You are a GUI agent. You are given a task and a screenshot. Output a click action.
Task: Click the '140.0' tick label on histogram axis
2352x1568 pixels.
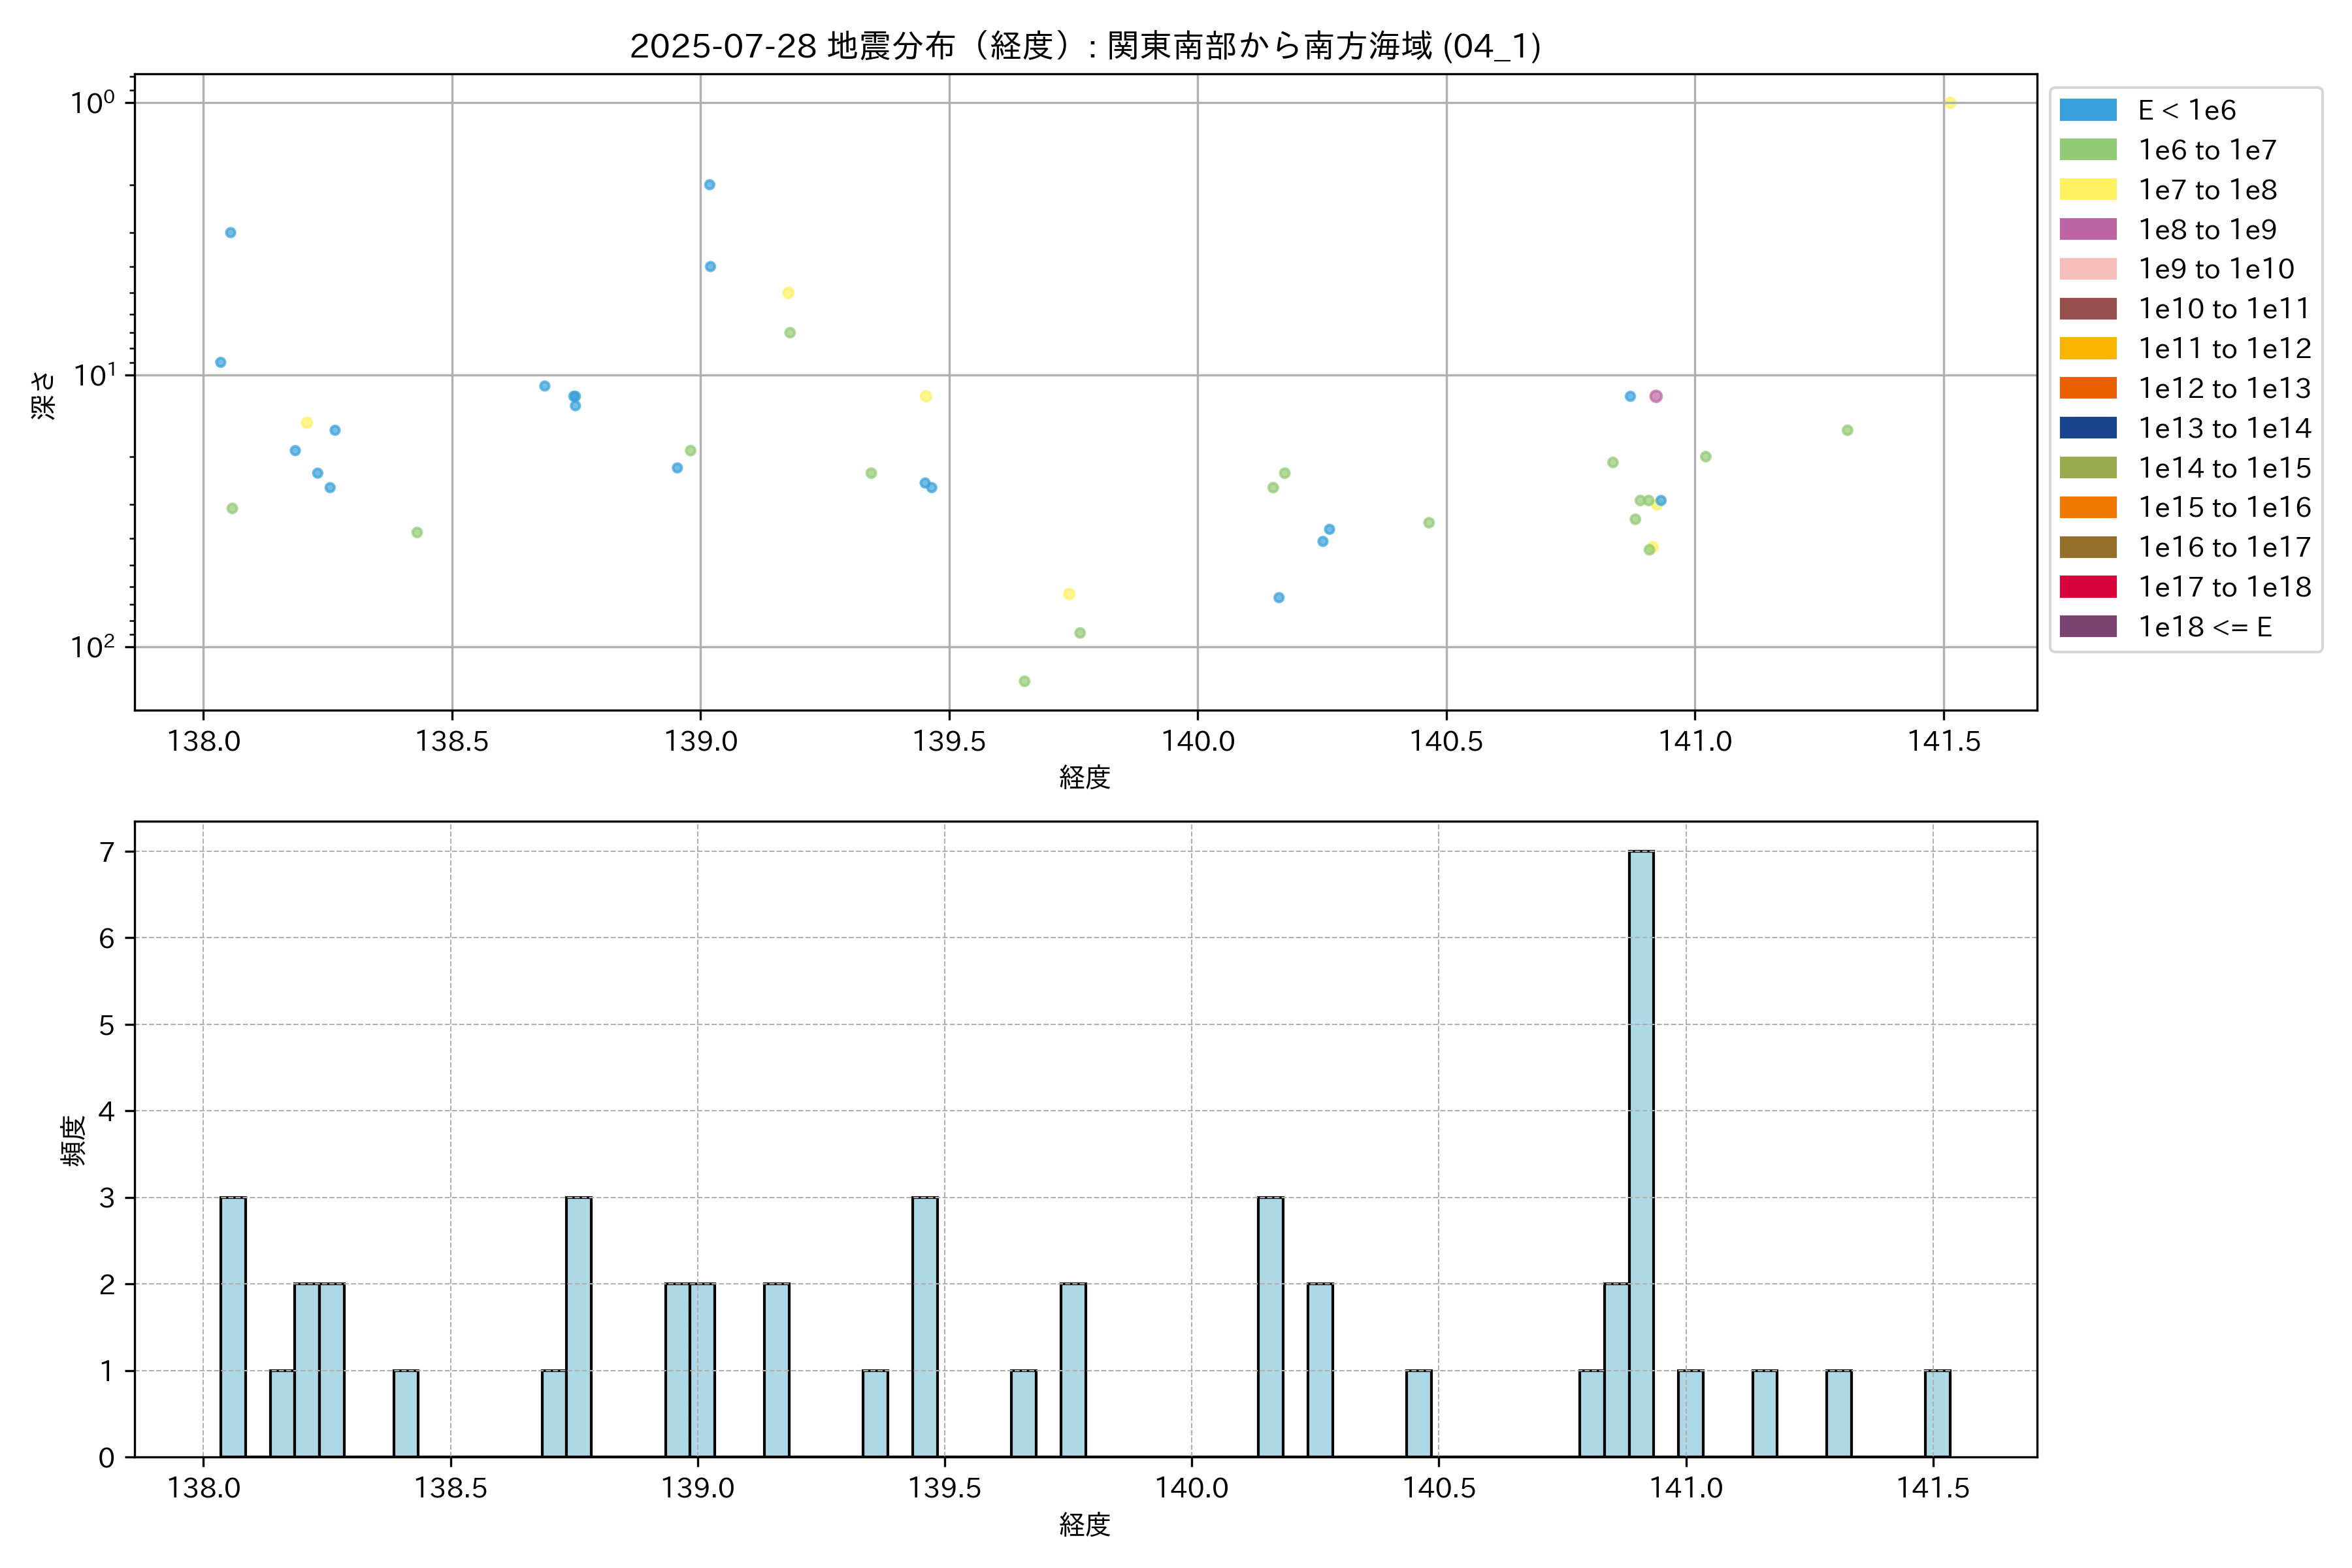click(x=1191, y=1488)
